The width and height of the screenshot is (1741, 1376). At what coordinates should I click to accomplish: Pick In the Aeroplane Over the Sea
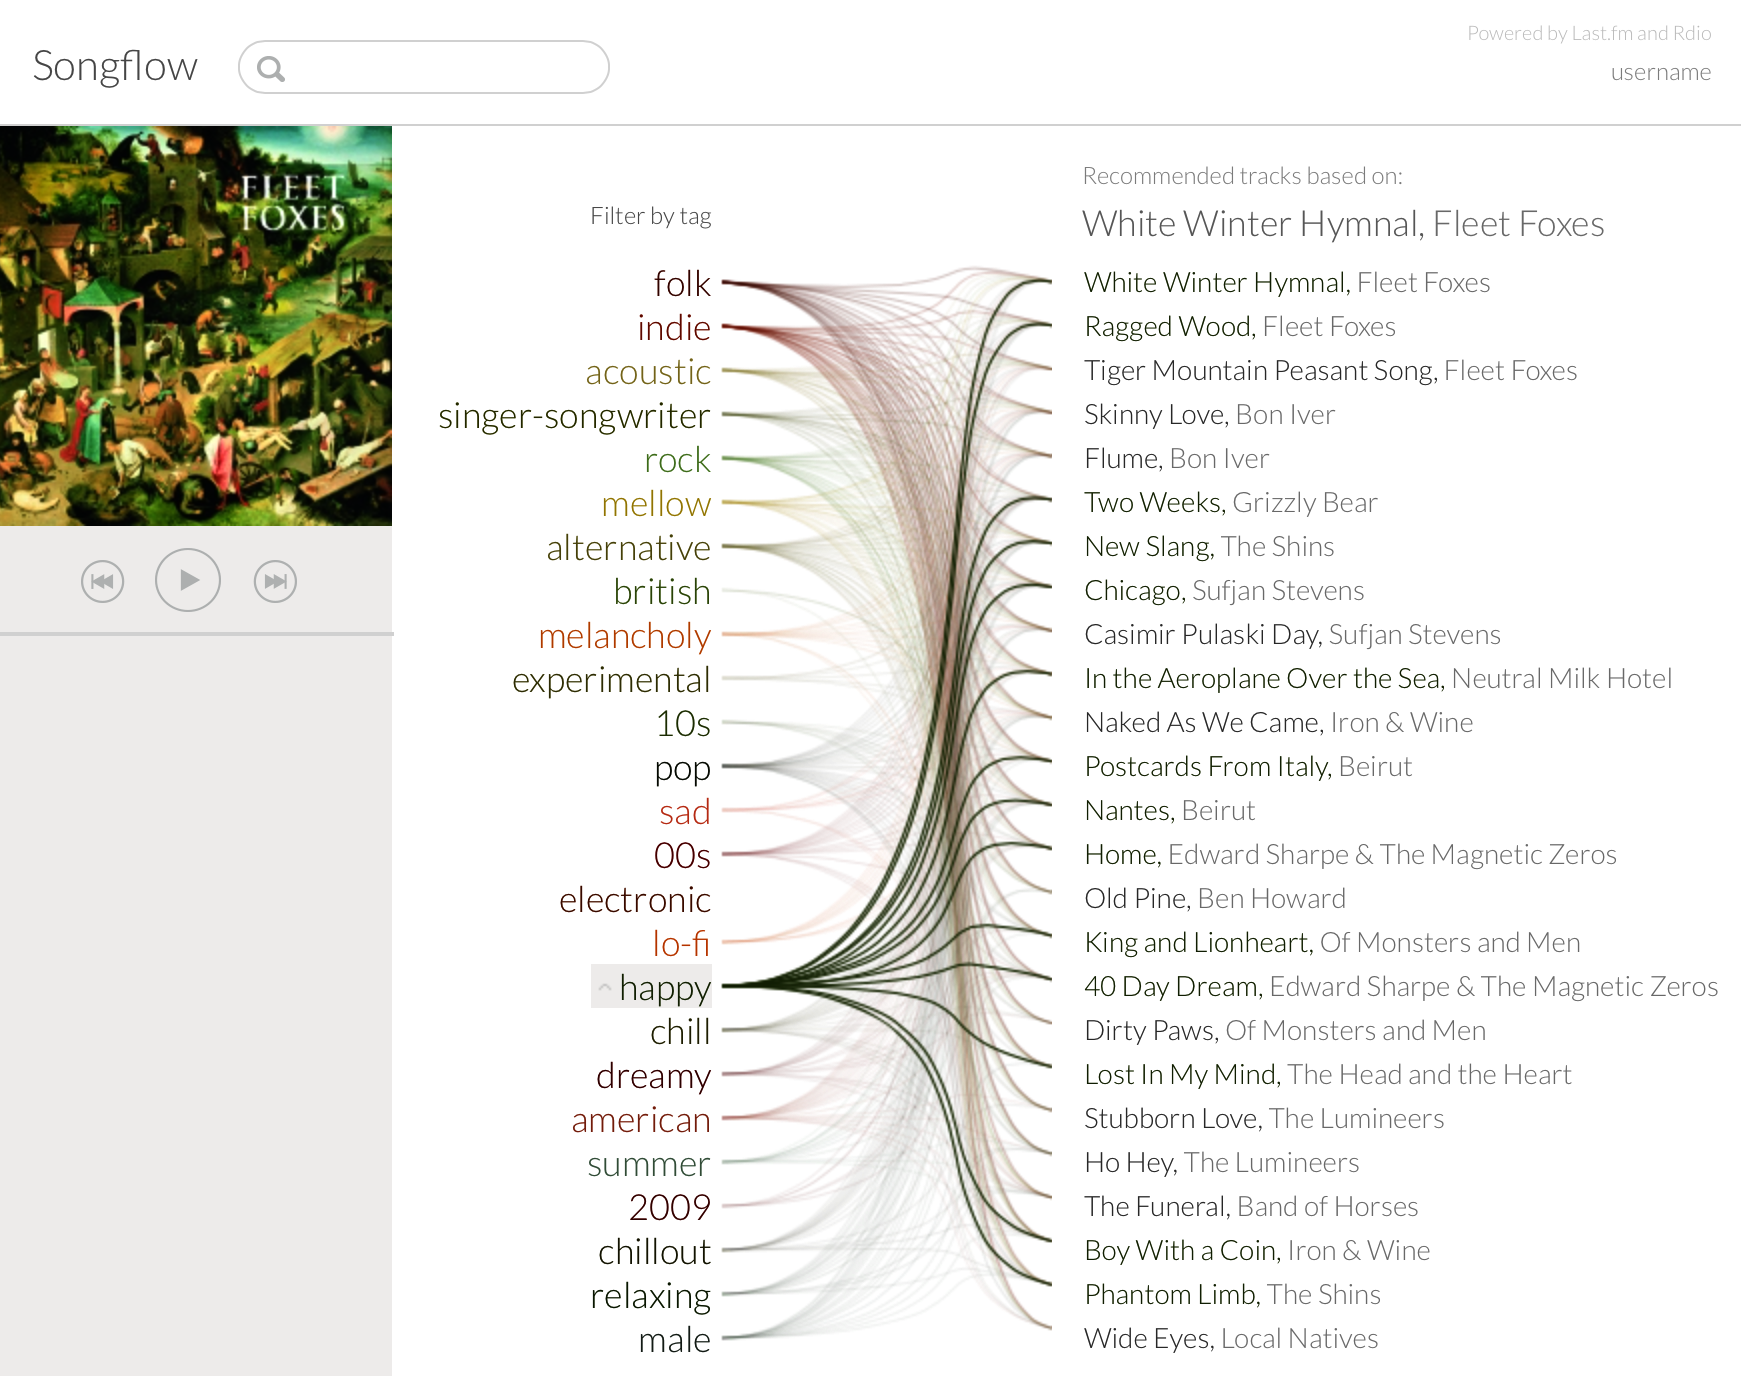[x=1378, y=679]
